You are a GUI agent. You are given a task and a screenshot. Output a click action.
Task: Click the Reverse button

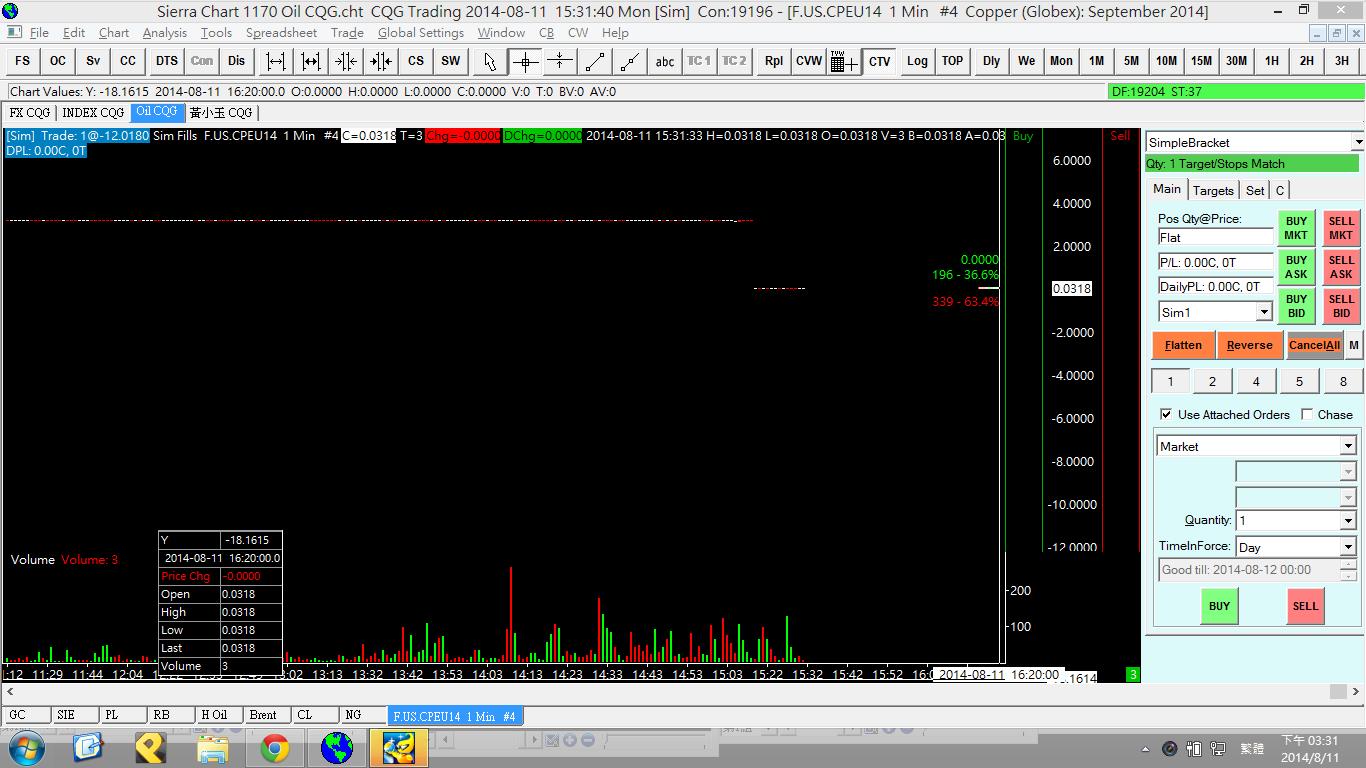point(1250,345)
